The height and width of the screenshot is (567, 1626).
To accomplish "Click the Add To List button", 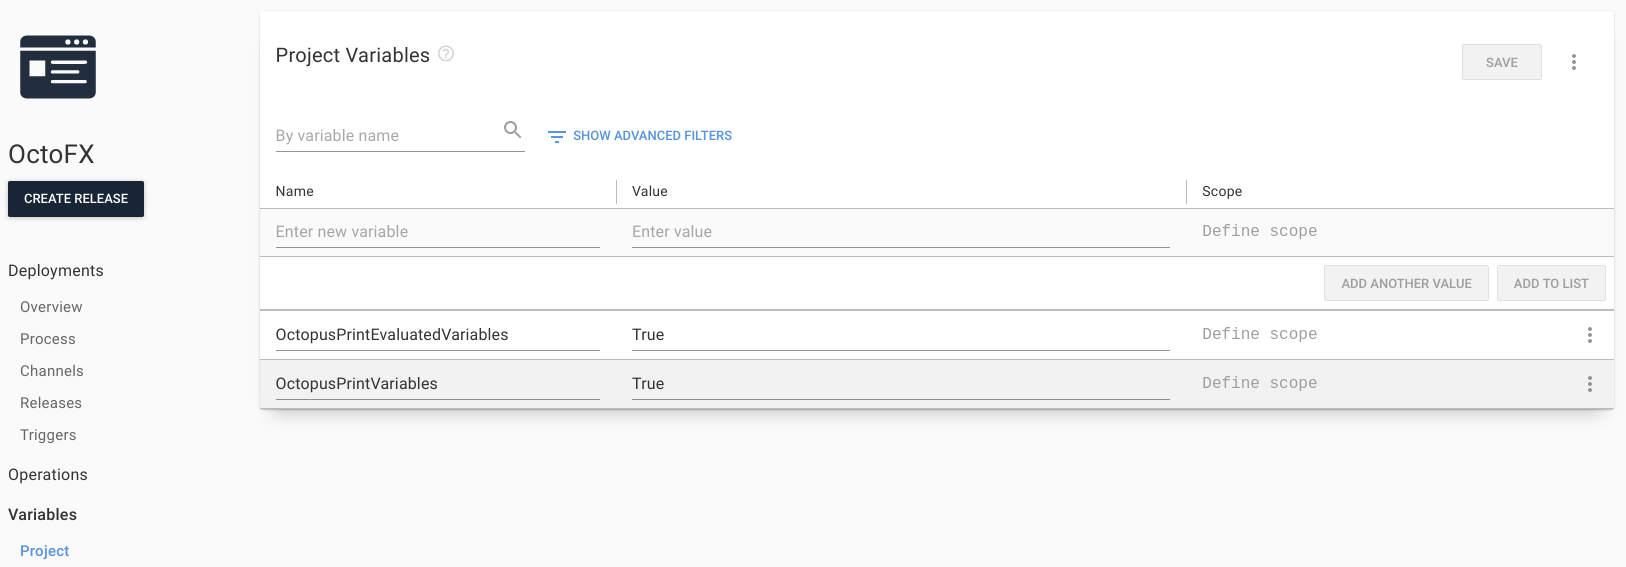I will [1550, 283].
